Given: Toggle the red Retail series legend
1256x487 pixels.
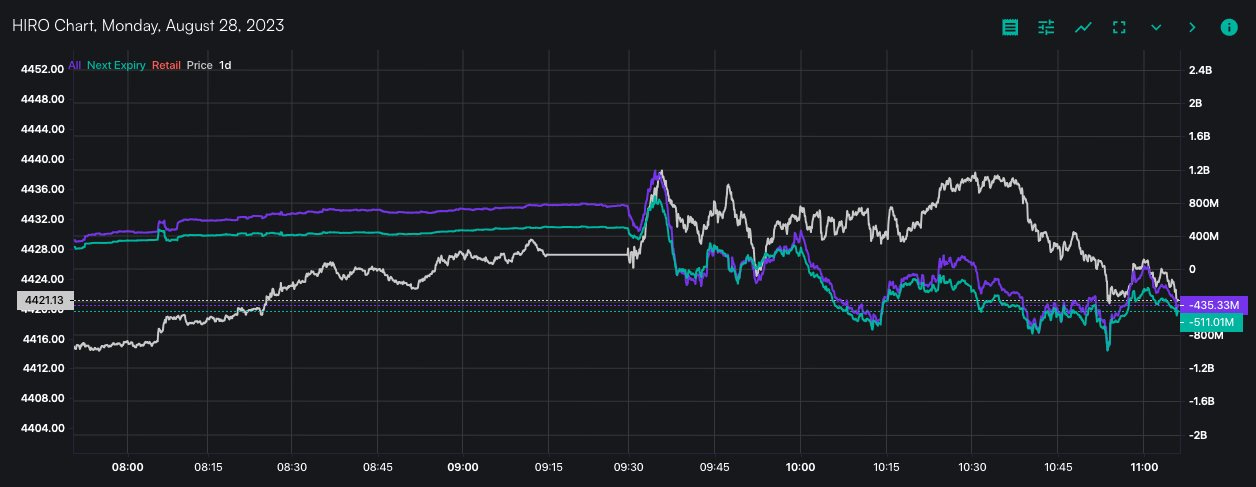Looking at the screenshot, I should 166,65.
